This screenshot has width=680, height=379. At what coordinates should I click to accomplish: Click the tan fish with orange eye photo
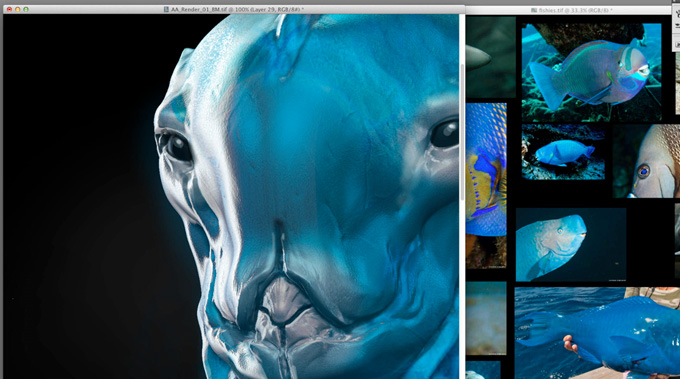(x=647, y=161)
